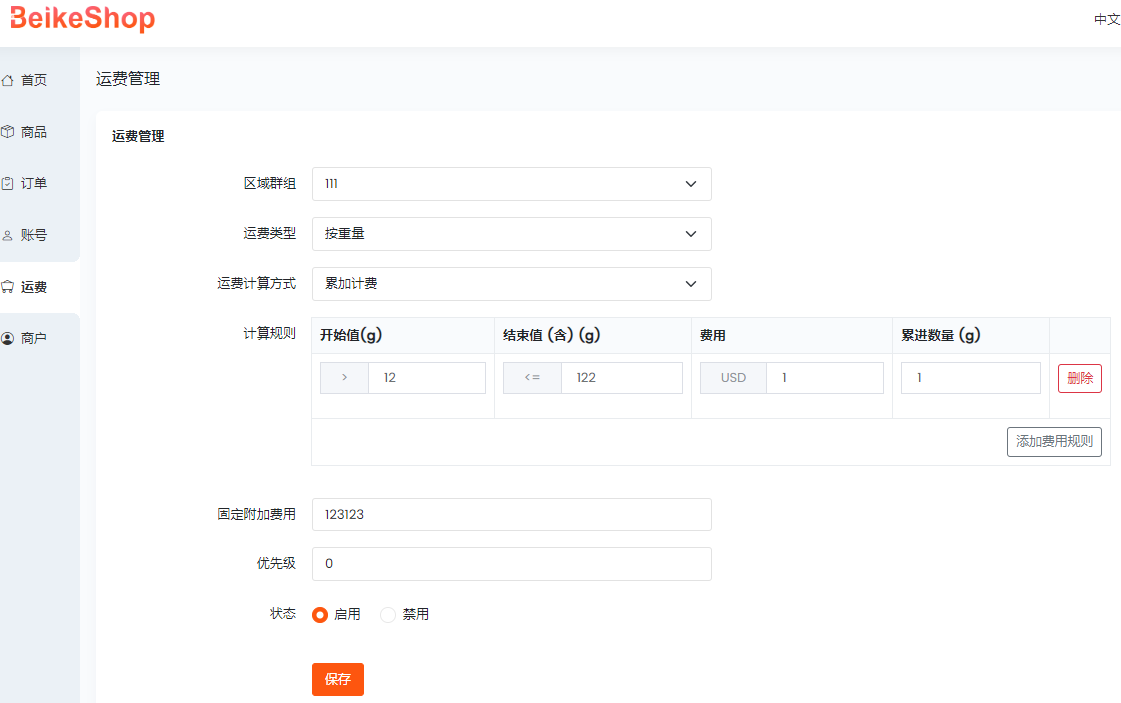Focus the 优先级 input field

pos(511,564)
